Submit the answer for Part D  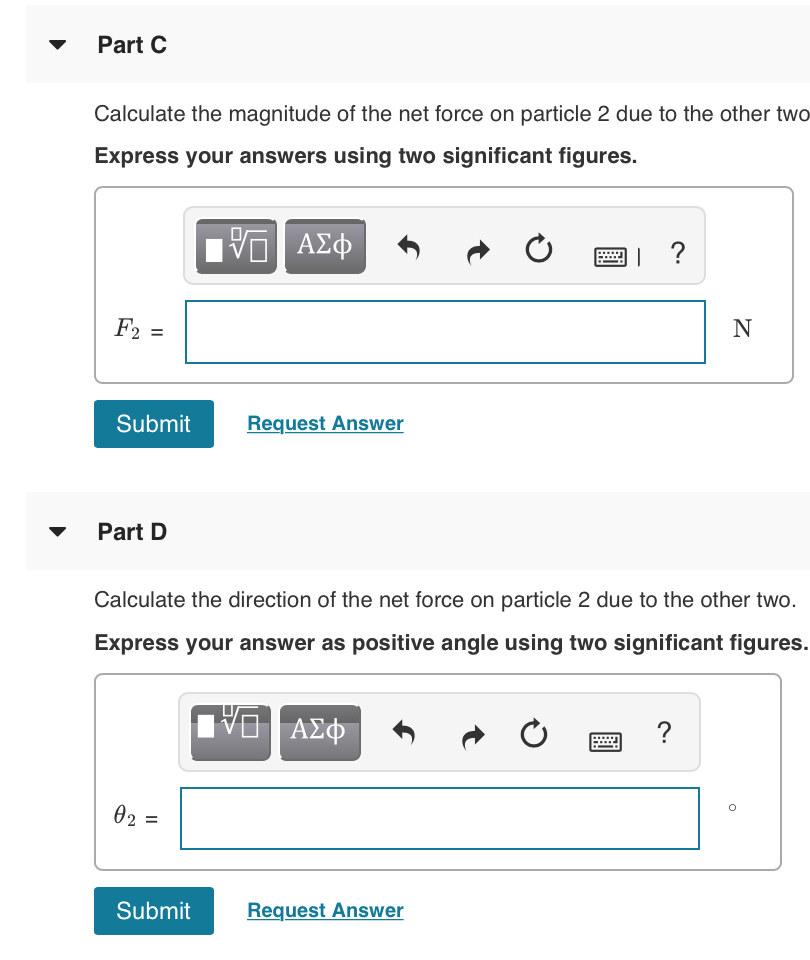(153, 910)
